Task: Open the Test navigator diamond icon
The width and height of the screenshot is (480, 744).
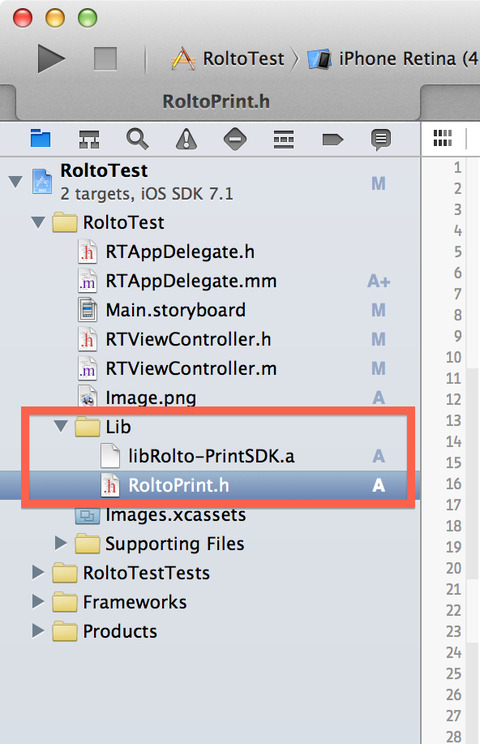Action: tap(235, 139)
